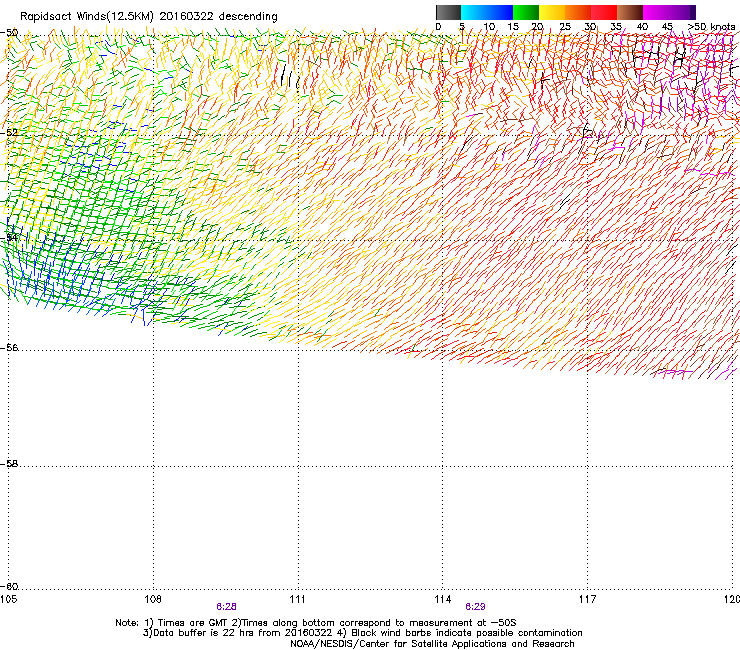Click the brown 35-40 knots legend swatch
The image size is (740, 650).
click(x=630, y=12)
